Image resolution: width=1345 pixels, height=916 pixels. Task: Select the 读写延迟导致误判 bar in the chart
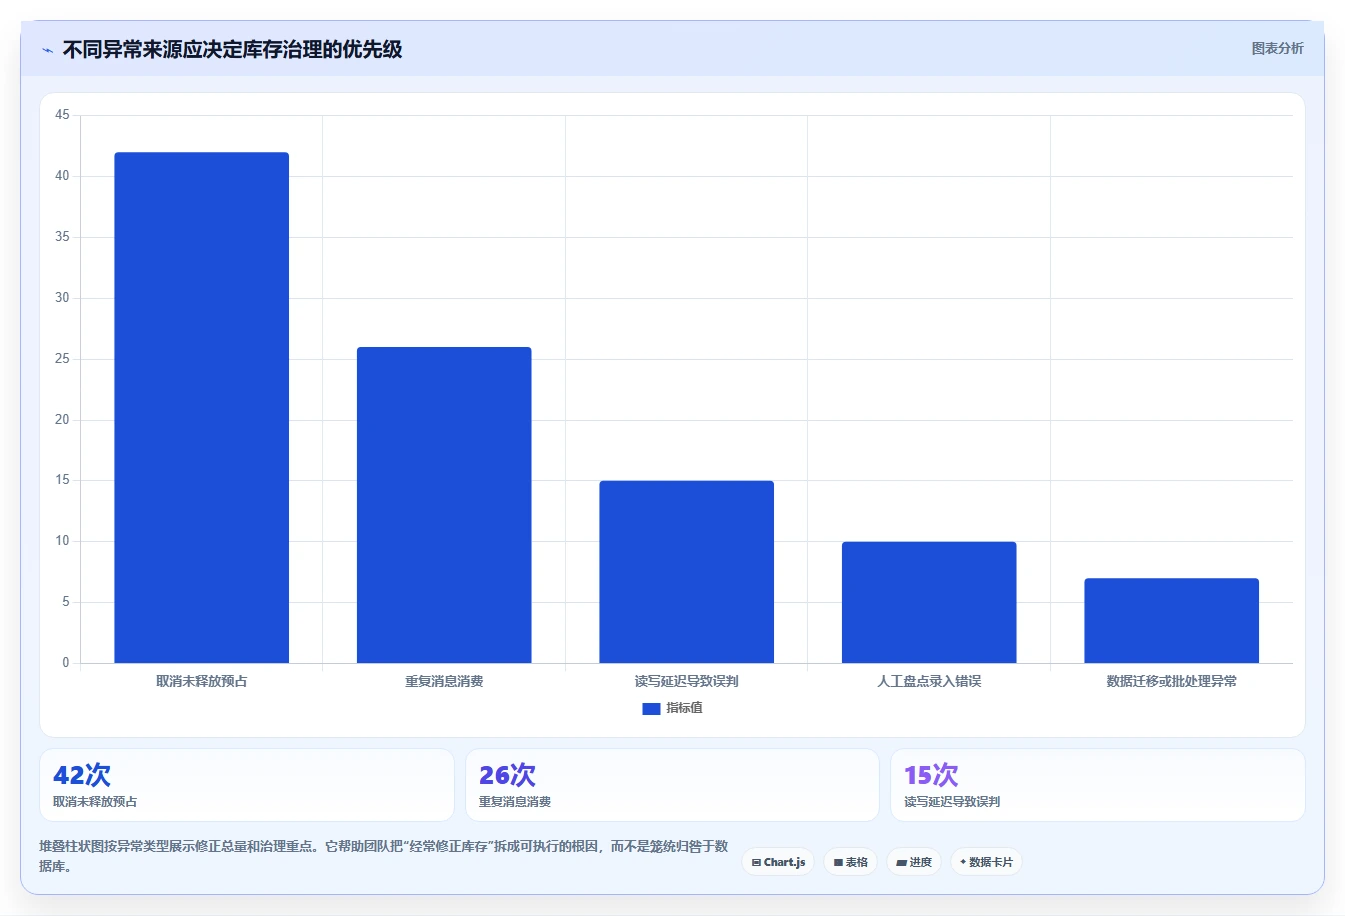pos(687,572)
